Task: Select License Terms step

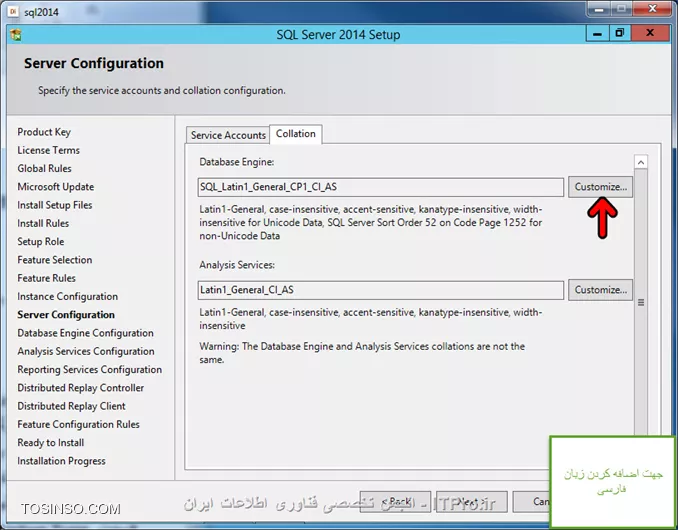Action: (x=48, y=150)
